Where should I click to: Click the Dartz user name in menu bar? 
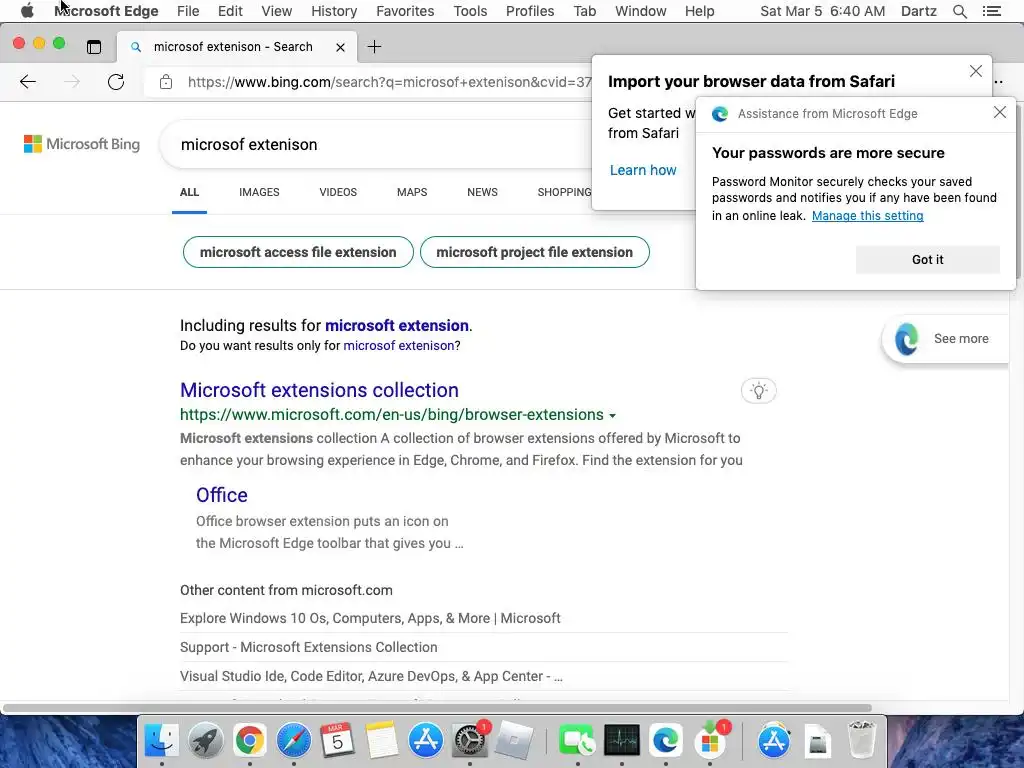(x=918, y=11)
